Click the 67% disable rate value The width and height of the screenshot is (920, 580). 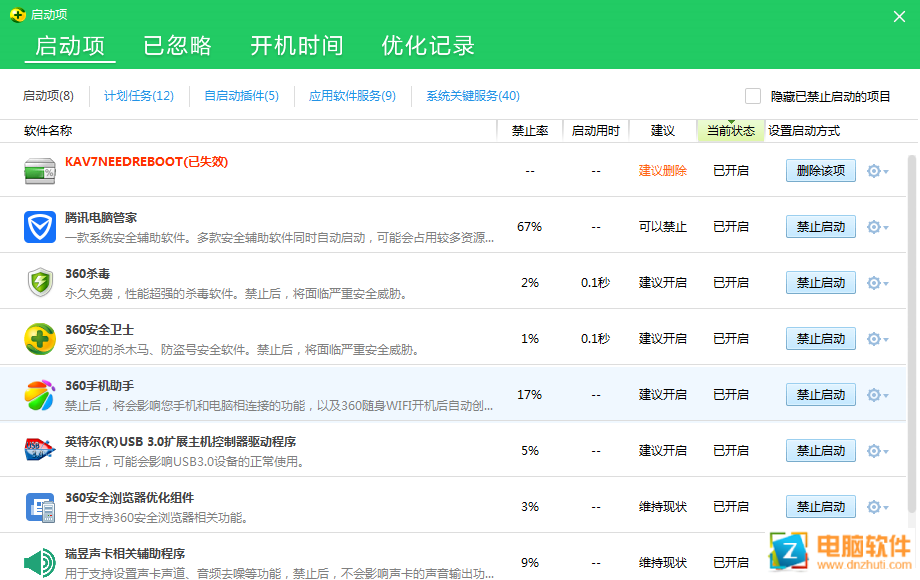(529, 227)
